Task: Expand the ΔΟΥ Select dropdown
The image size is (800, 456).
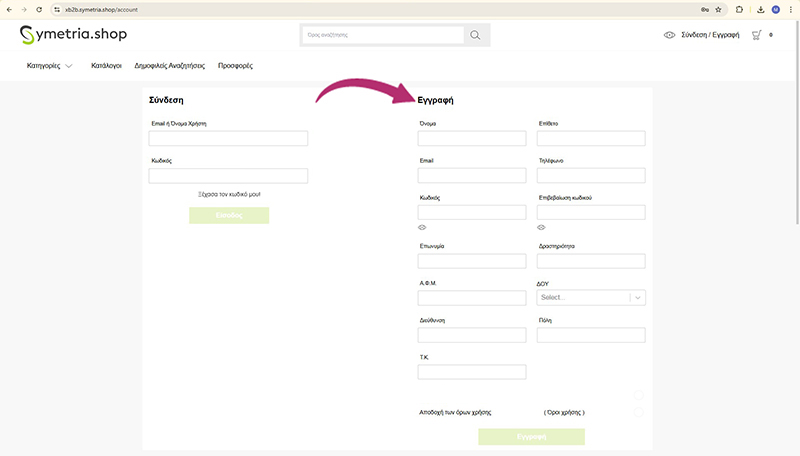Action: tap(638, 297)
